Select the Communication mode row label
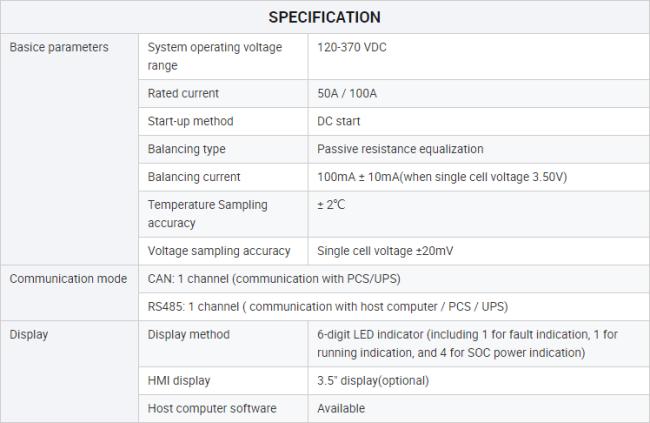 pyautogui.click(x=68, y=279)
